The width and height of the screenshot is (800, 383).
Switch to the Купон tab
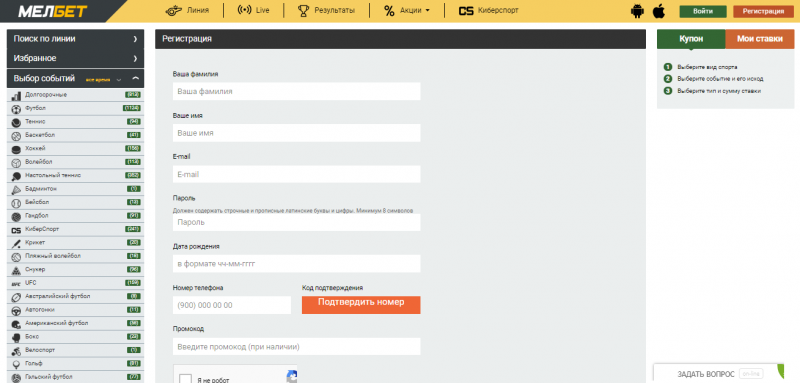(x=691, y=39)
